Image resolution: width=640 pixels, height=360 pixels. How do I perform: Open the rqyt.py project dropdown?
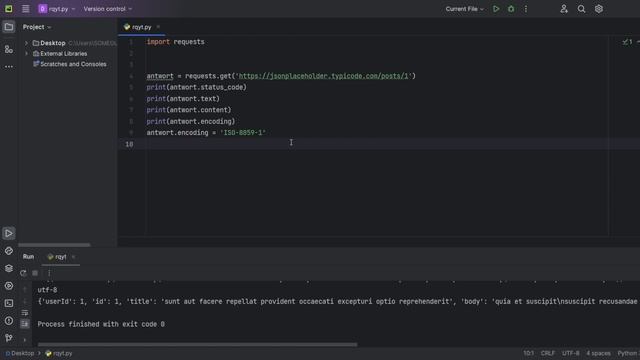(57, 9)
